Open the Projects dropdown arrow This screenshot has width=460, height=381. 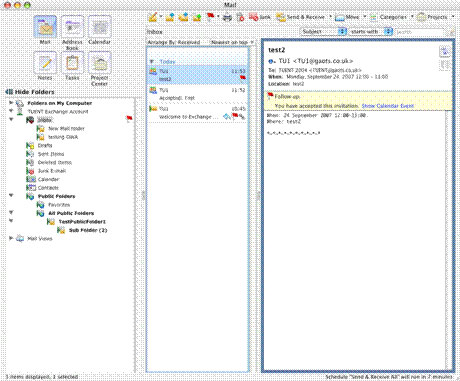pyautogui.click(x=453, y=16)
